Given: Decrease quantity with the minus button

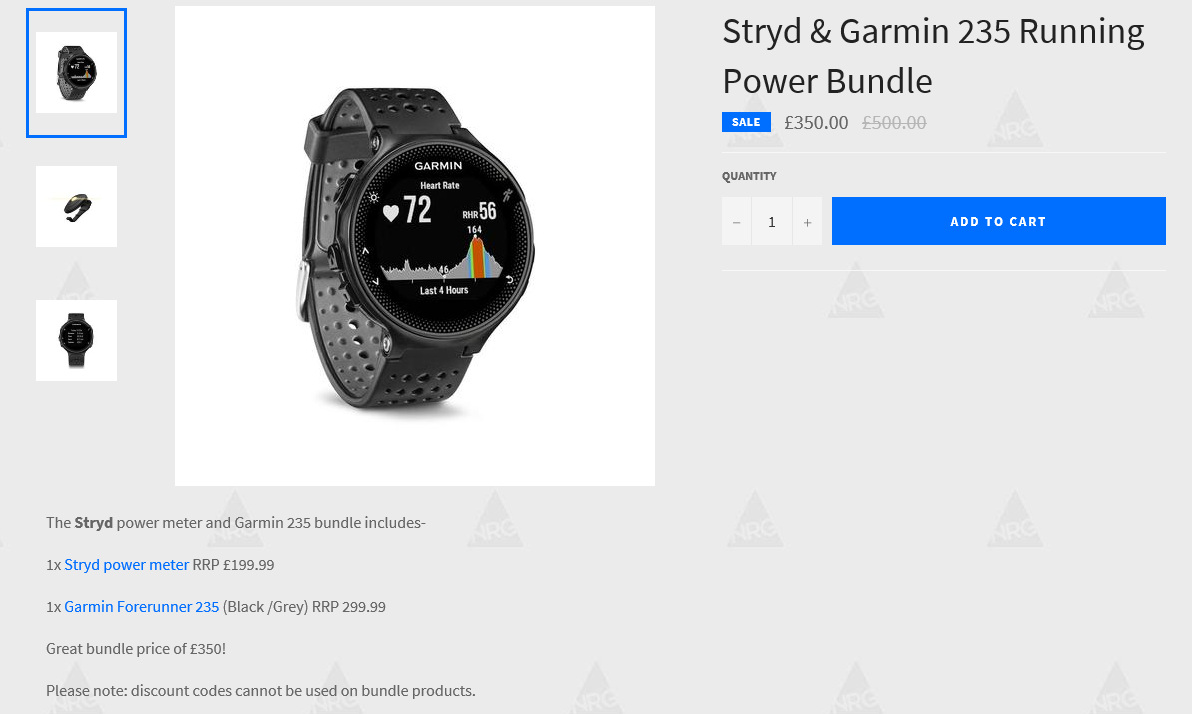Looking at the screenshot, I should (x=736, y=221).
